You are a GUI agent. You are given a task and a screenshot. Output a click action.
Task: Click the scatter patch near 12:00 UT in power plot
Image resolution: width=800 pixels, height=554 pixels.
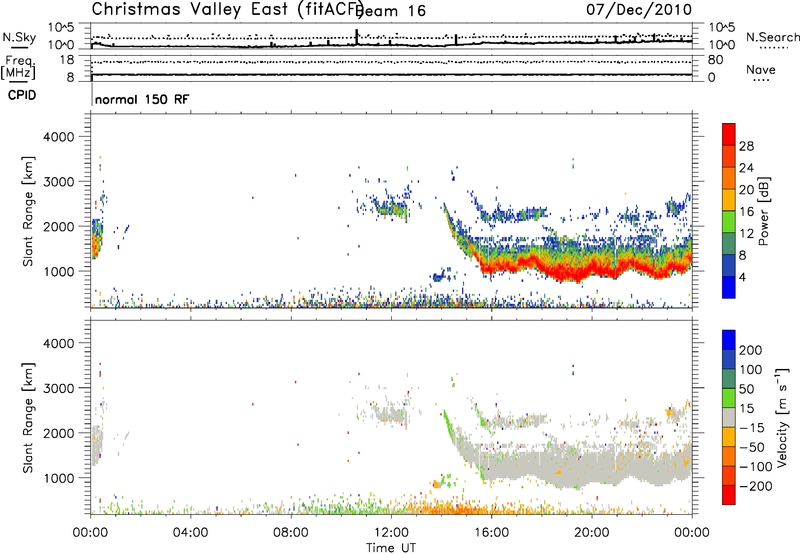coord(392,208)
